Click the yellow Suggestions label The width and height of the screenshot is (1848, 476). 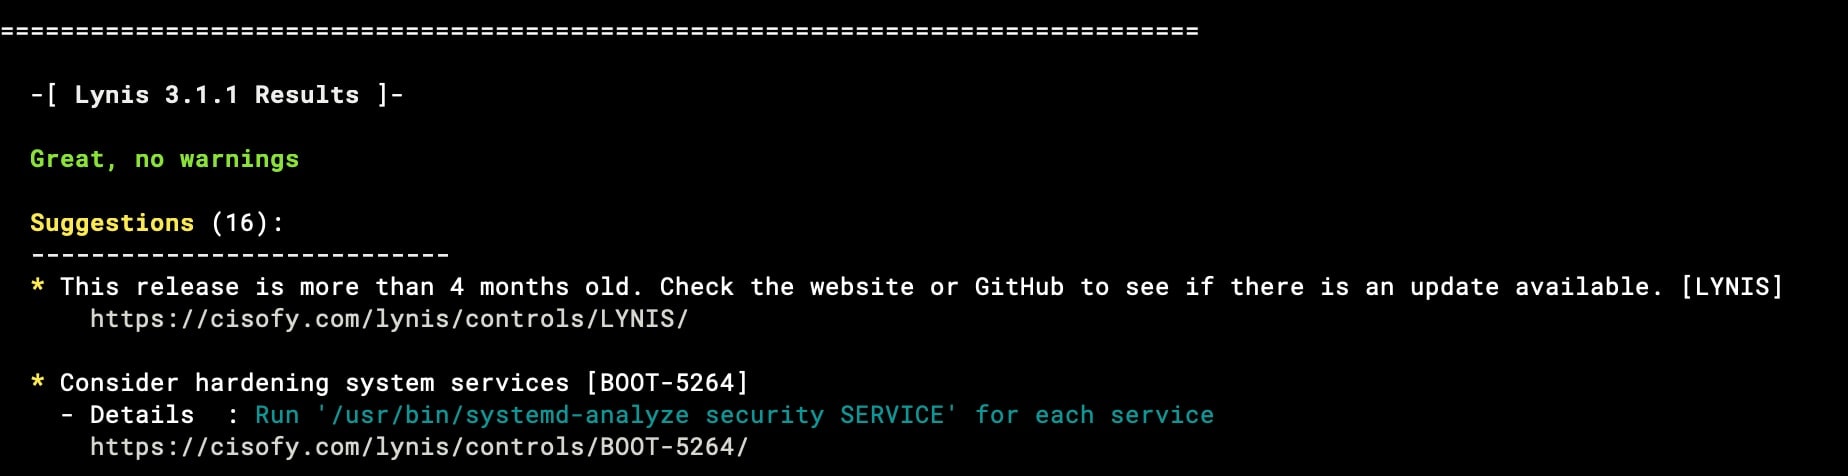pyautogui.click(x=112, y=223)
